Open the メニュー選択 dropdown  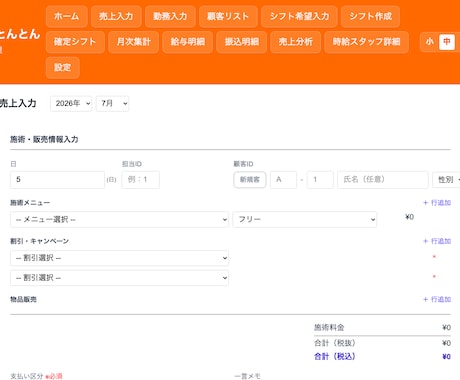click(x=119, y=220)
